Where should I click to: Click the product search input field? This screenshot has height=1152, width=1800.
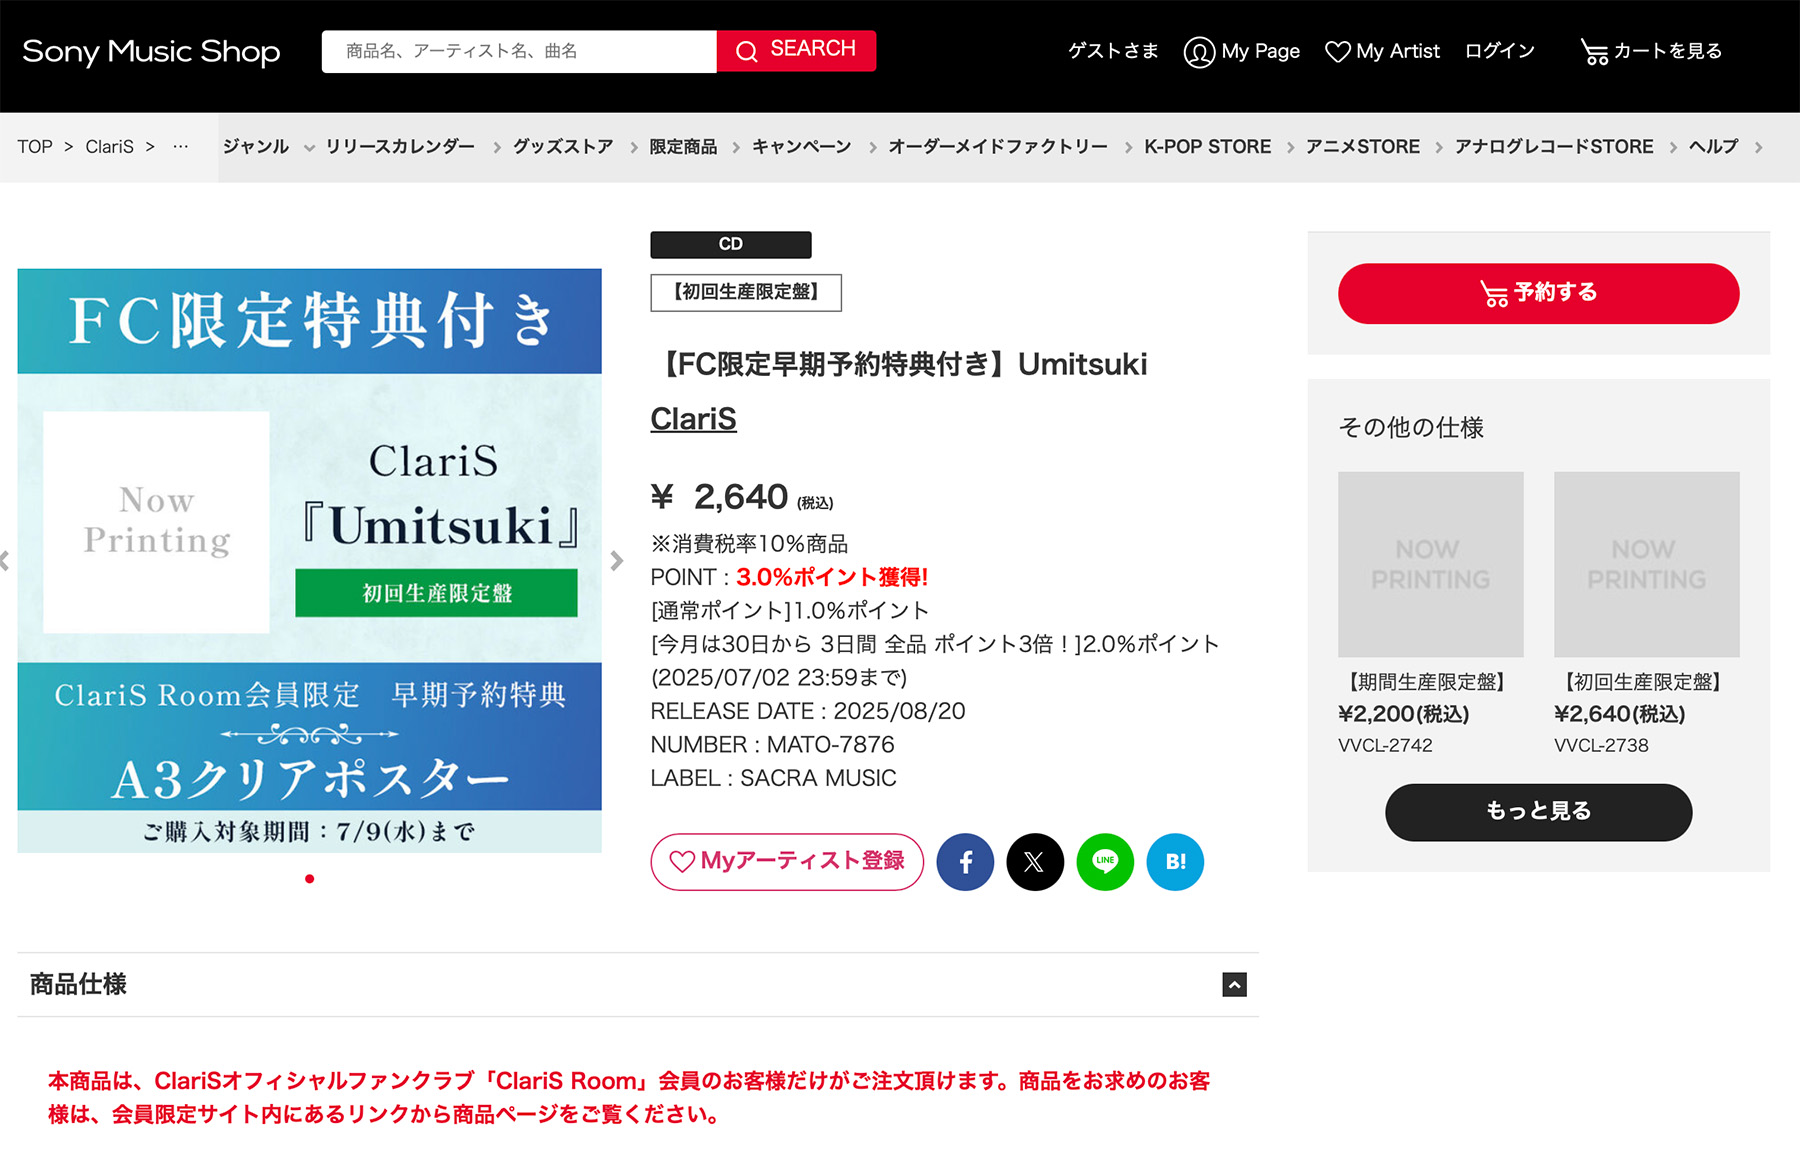click(518, 52)
